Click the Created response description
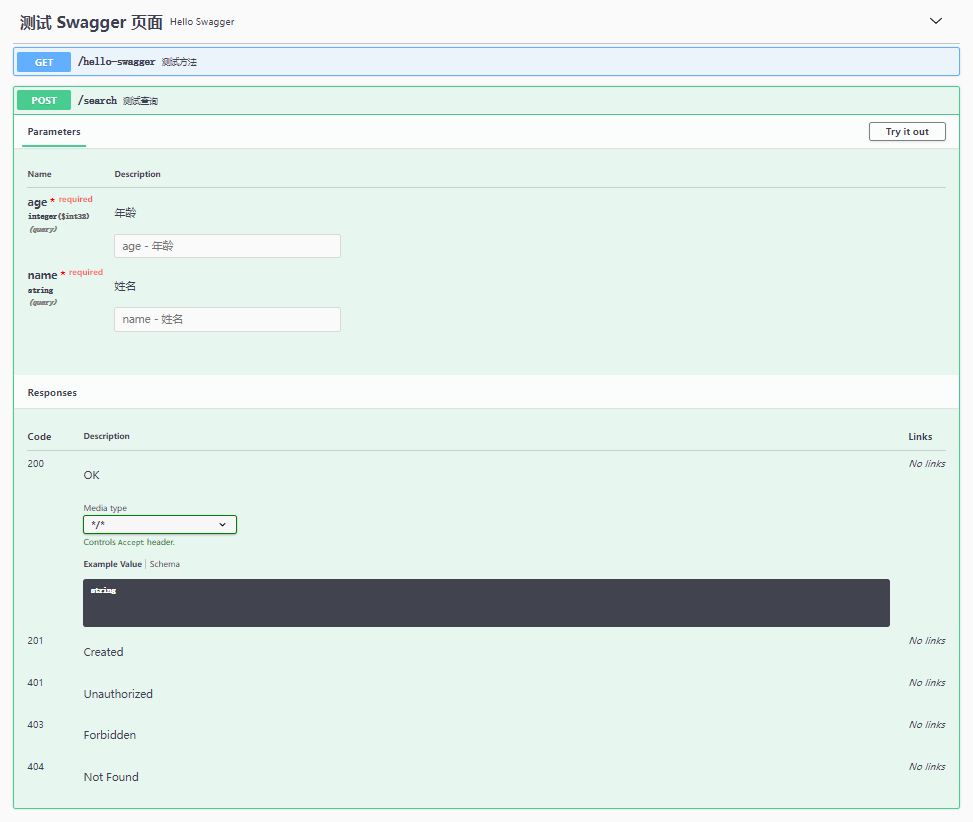This screenshot has width=973, height=822. [104, 652]
